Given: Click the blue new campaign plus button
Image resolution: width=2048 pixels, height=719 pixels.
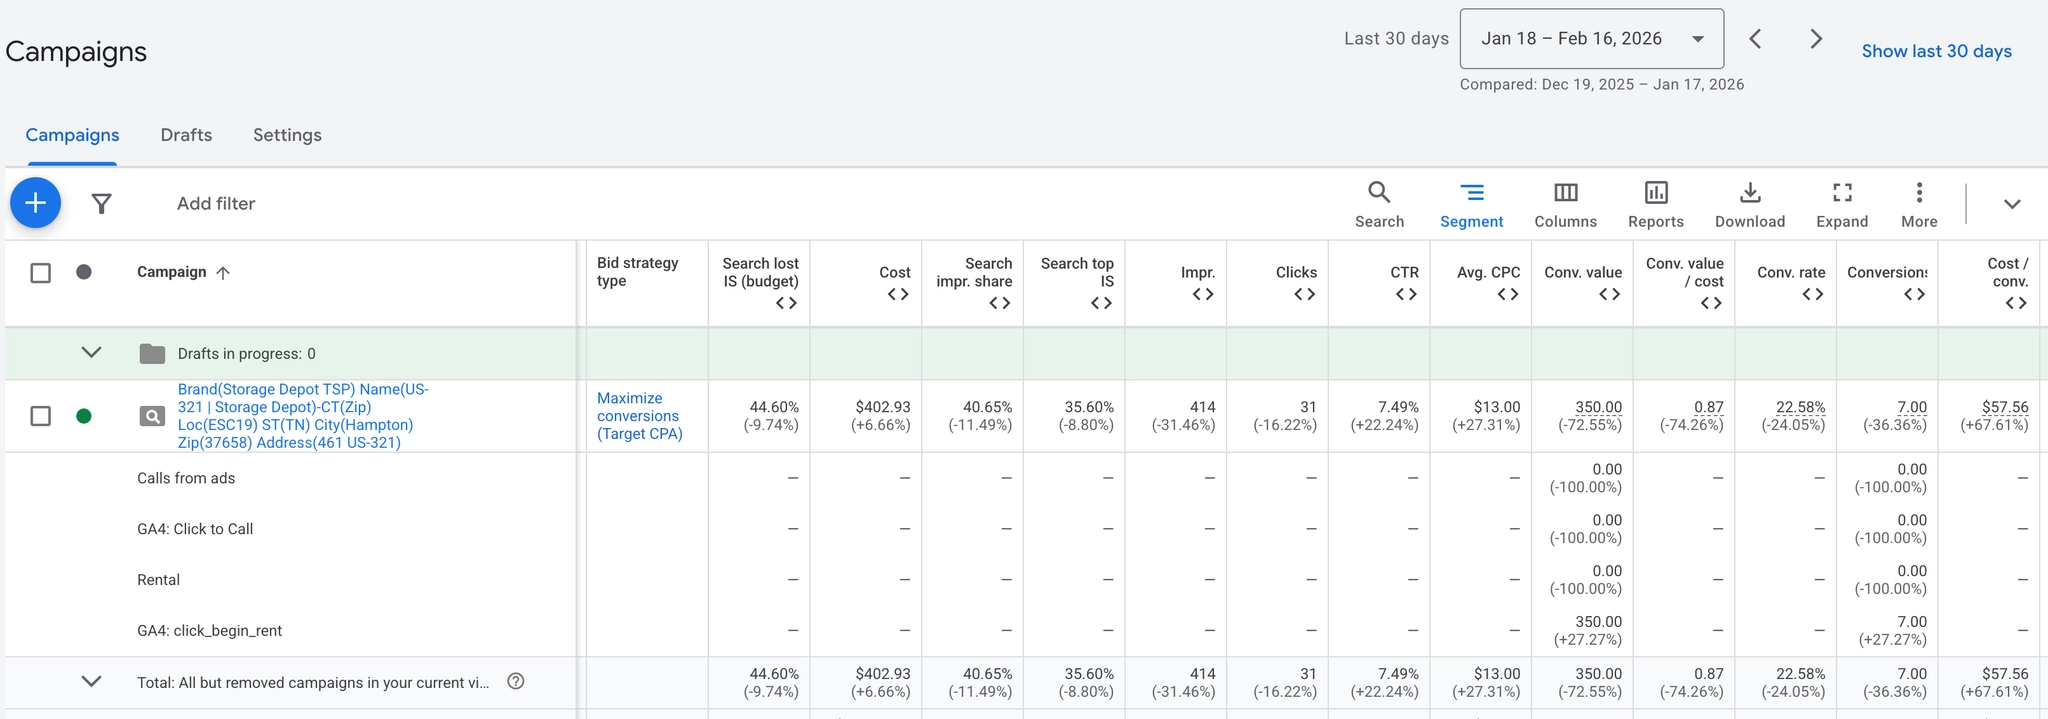Looking at the screenshot, I should coord(35,203).
